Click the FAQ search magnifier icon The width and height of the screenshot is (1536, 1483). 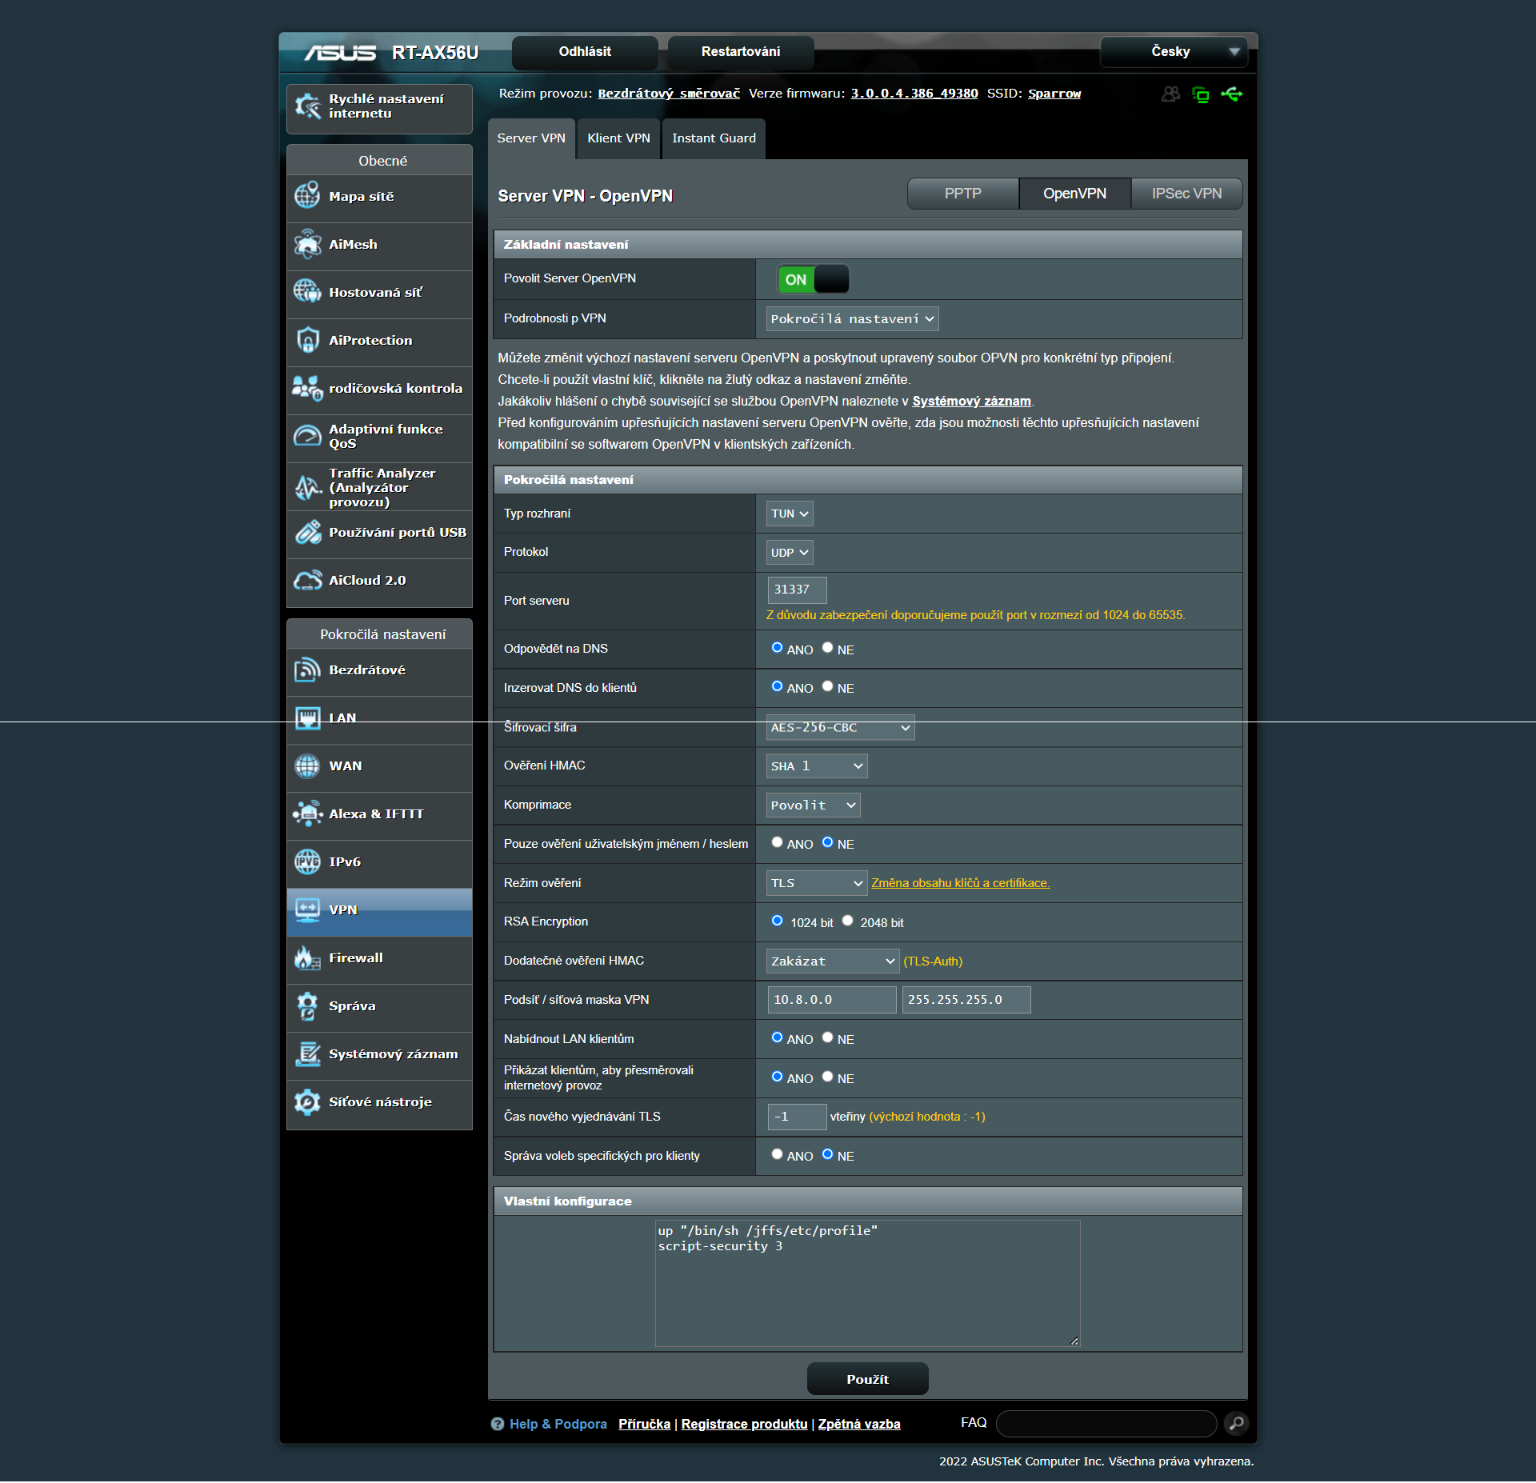click(1236, 1423)
